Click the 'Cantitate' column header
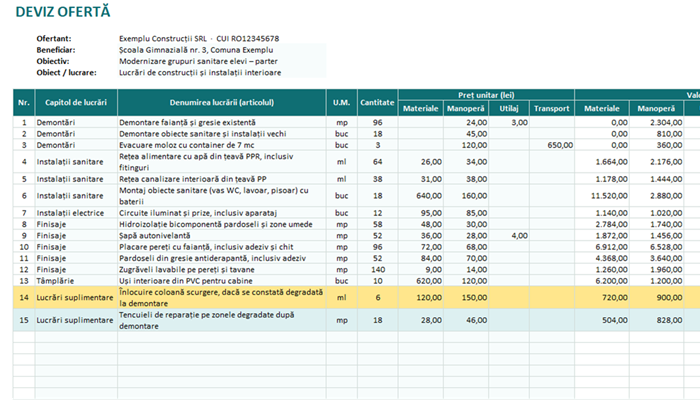The height and width of the screenshot is (400, 700). coord(377,102)
